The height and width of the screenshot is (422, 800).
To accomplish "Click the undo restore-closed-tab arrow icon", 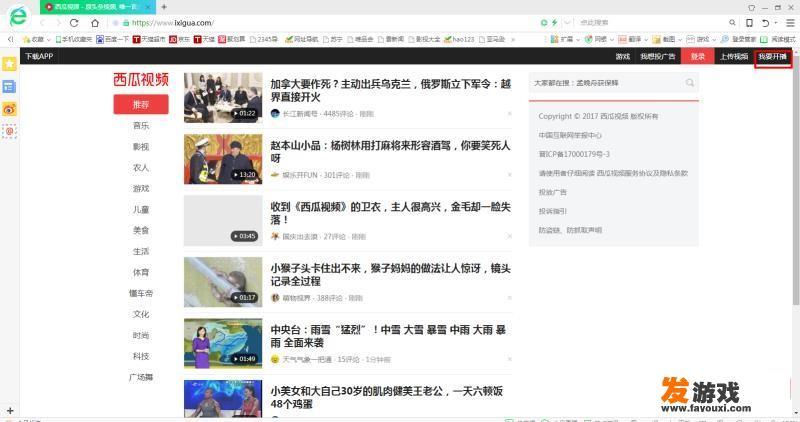I will (x=765, y=23).
